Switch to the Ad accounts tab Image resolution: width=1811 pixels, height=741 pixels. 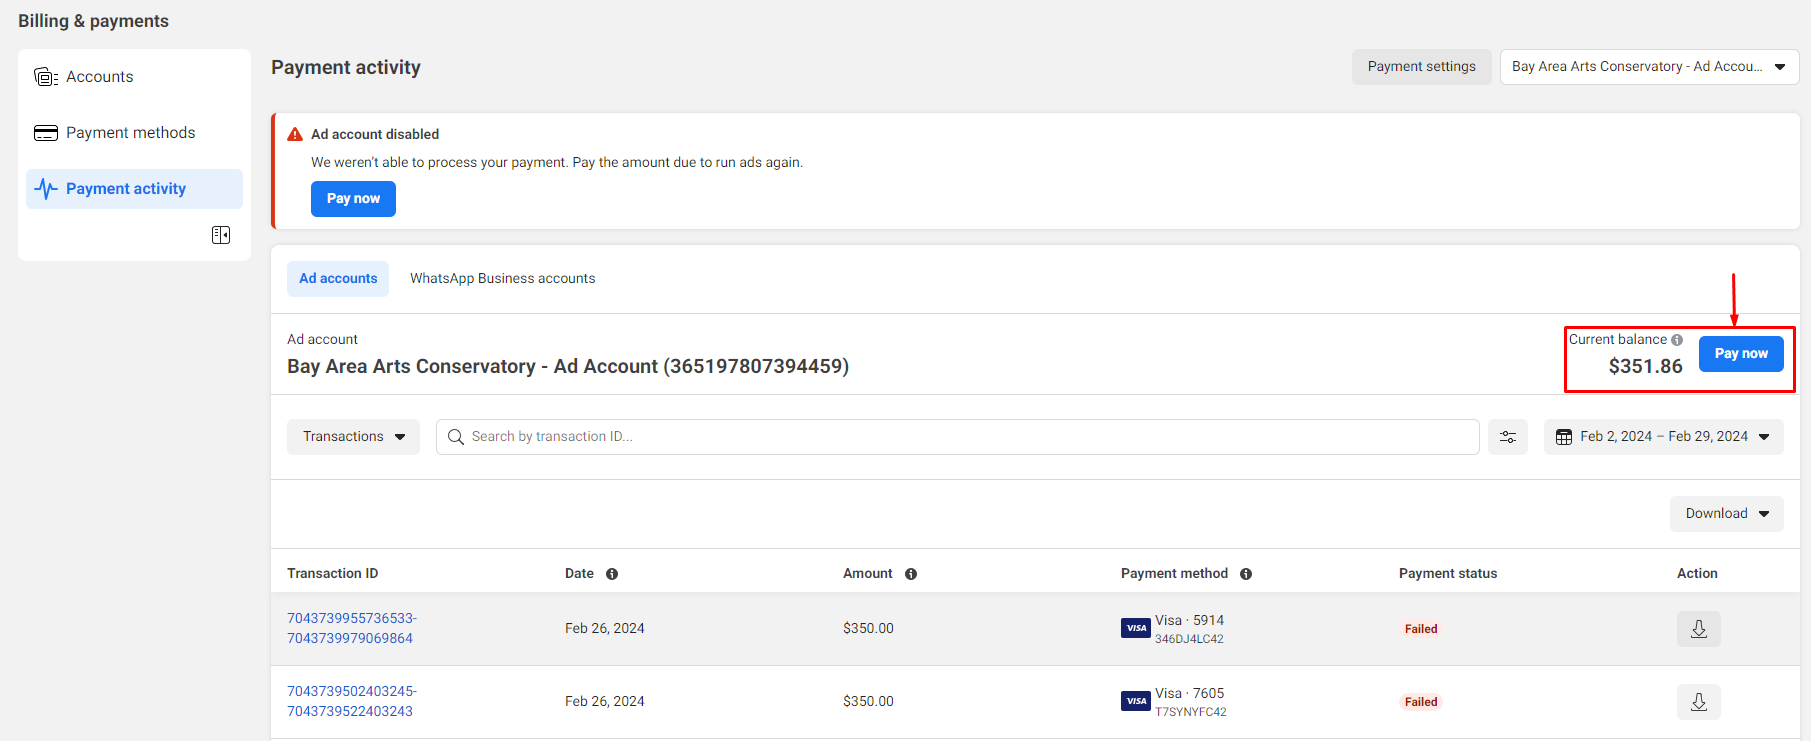tap(338, 279)
